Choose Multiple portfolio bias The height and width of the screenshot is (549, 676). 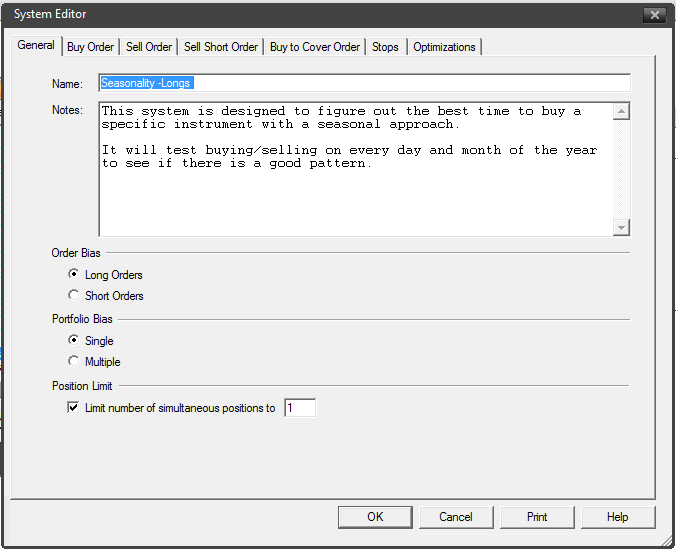(73, 362)
